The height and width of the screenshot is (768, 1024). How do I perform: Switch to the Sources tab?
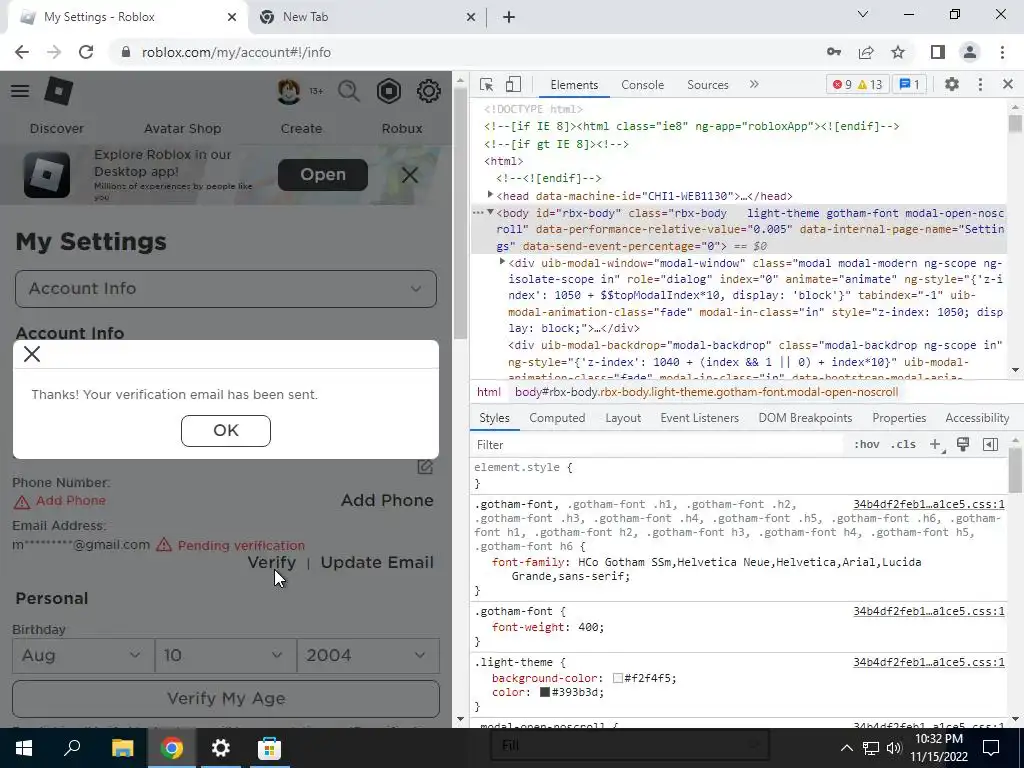coord(707,85)
